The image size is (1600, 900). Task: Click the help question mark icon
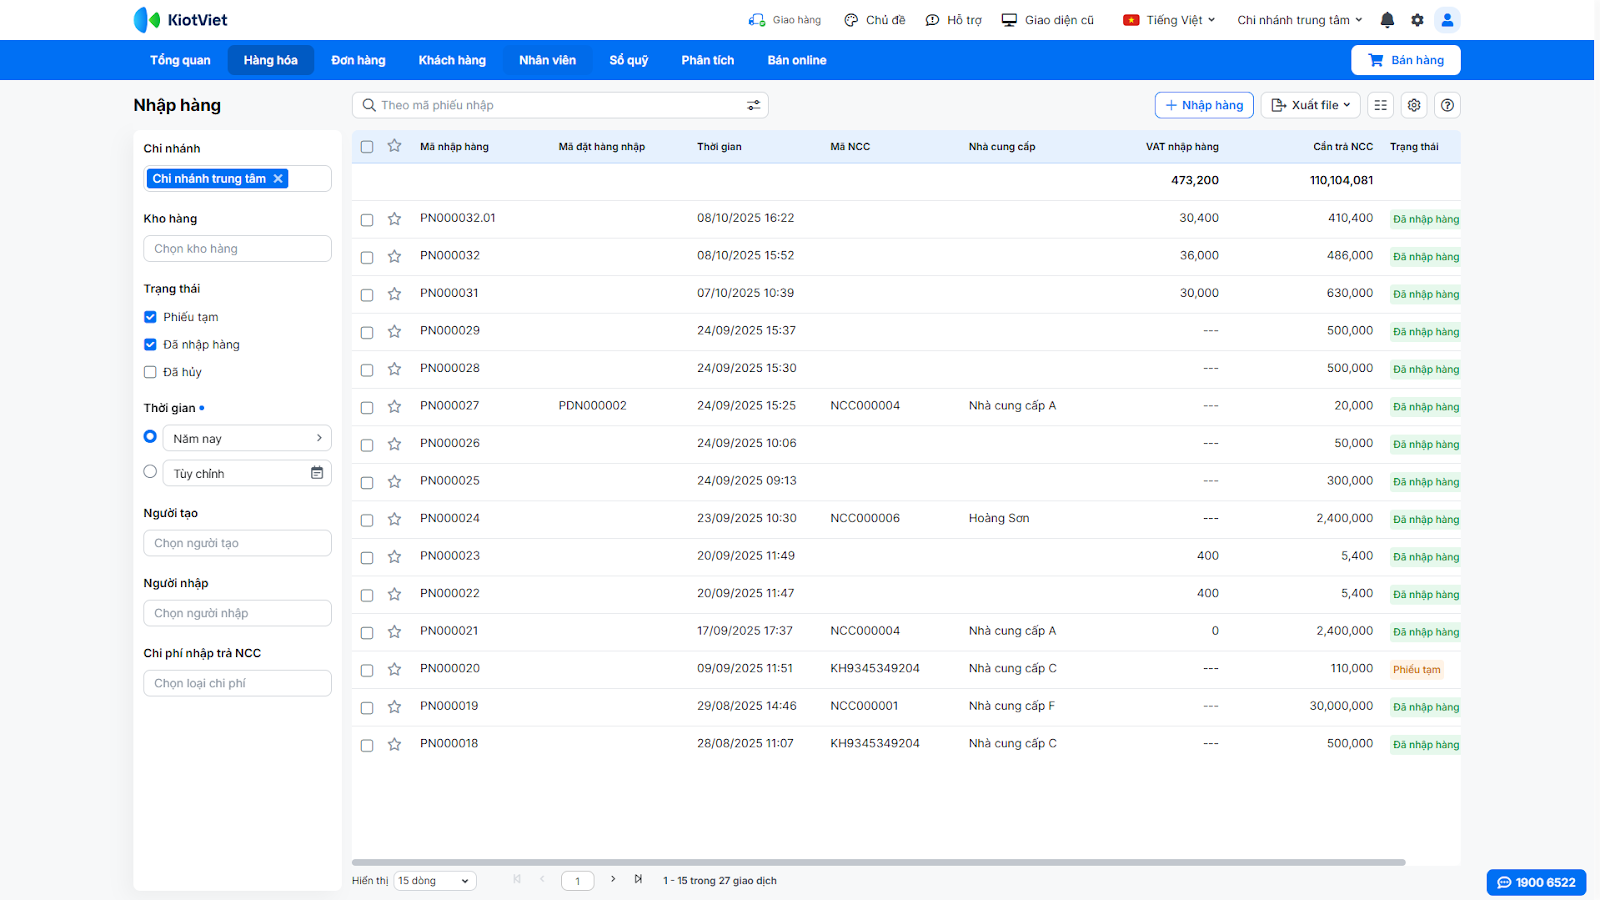tap(1447, 105)
